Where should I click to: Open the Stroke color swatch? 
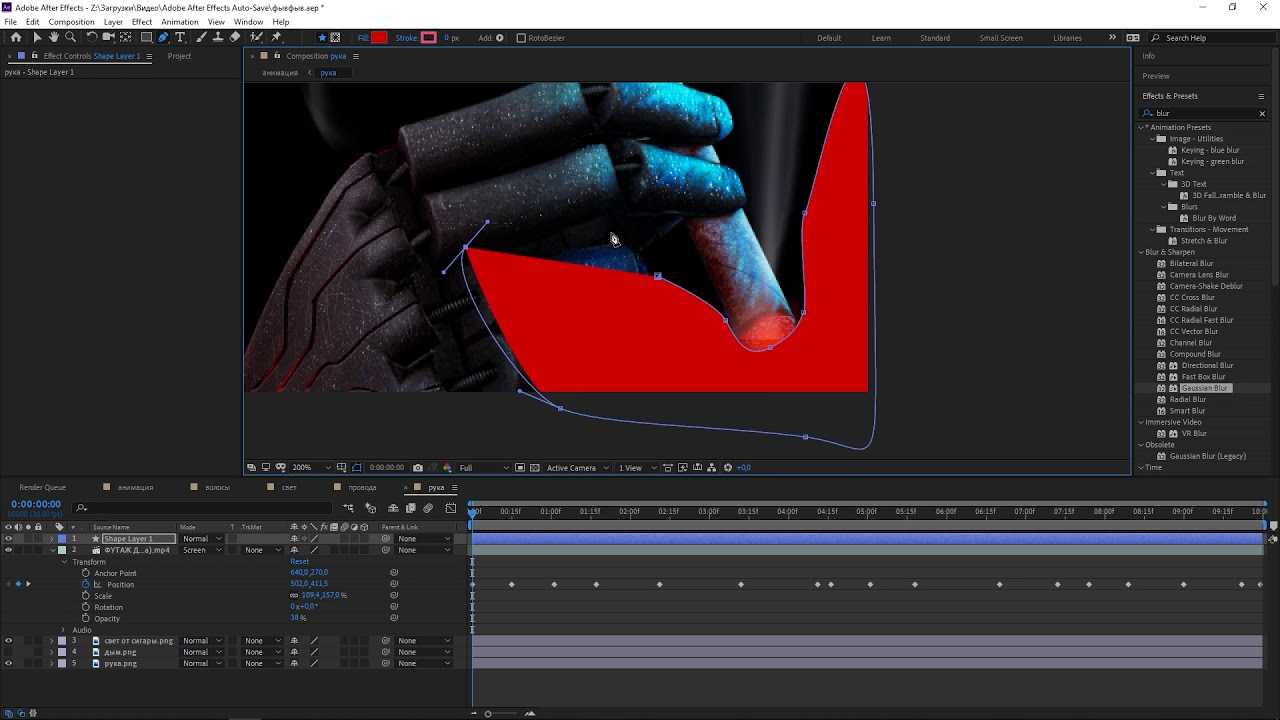click(x=429, y=38)
